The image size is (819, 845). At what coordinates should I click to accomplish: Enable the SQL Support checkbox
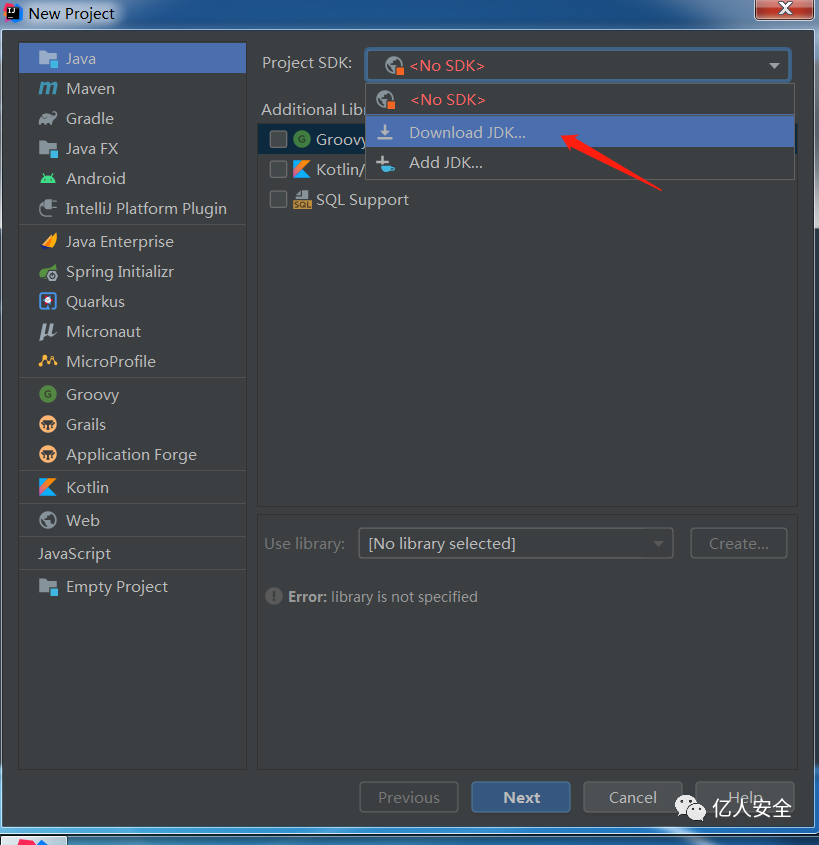click(278, 199)
